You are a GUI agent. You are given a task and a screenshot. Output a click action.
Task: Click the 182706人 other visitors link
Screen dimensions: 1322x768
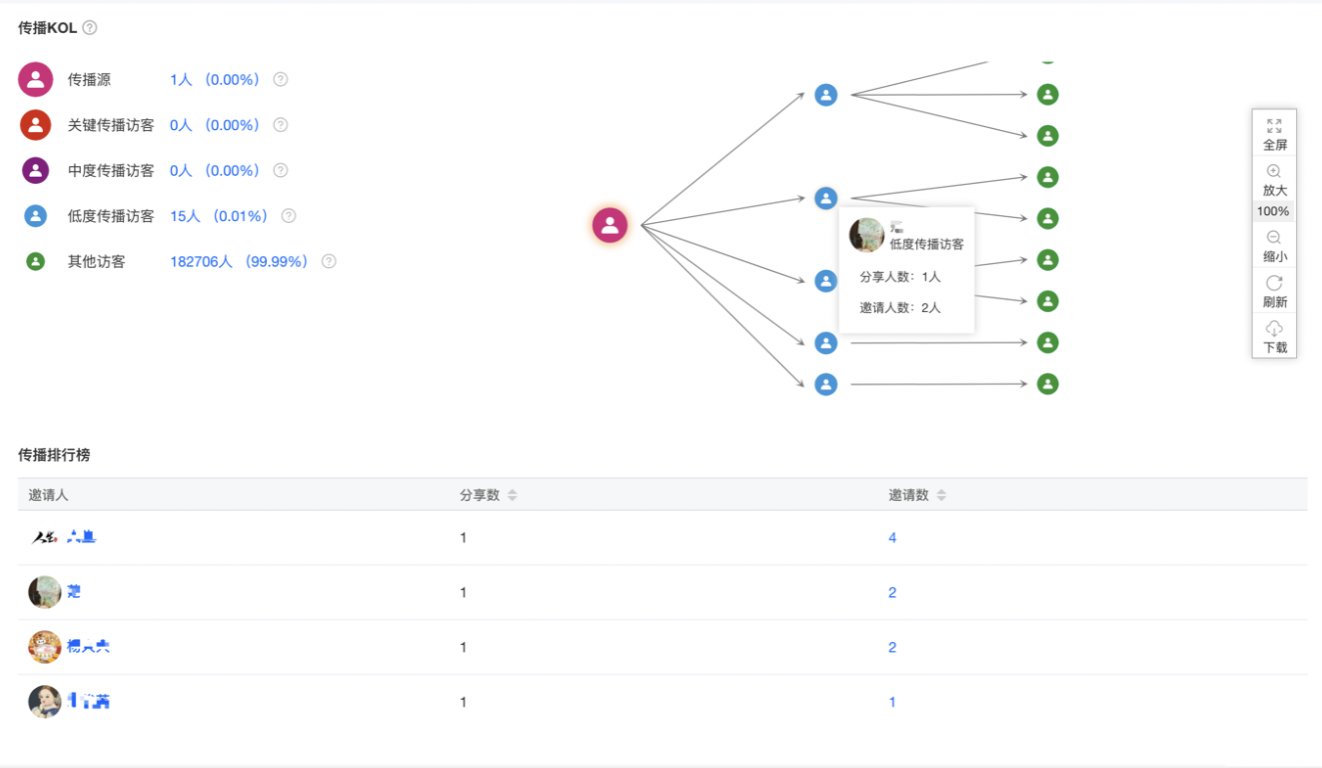pyautogui.click(x=201, y=261)
